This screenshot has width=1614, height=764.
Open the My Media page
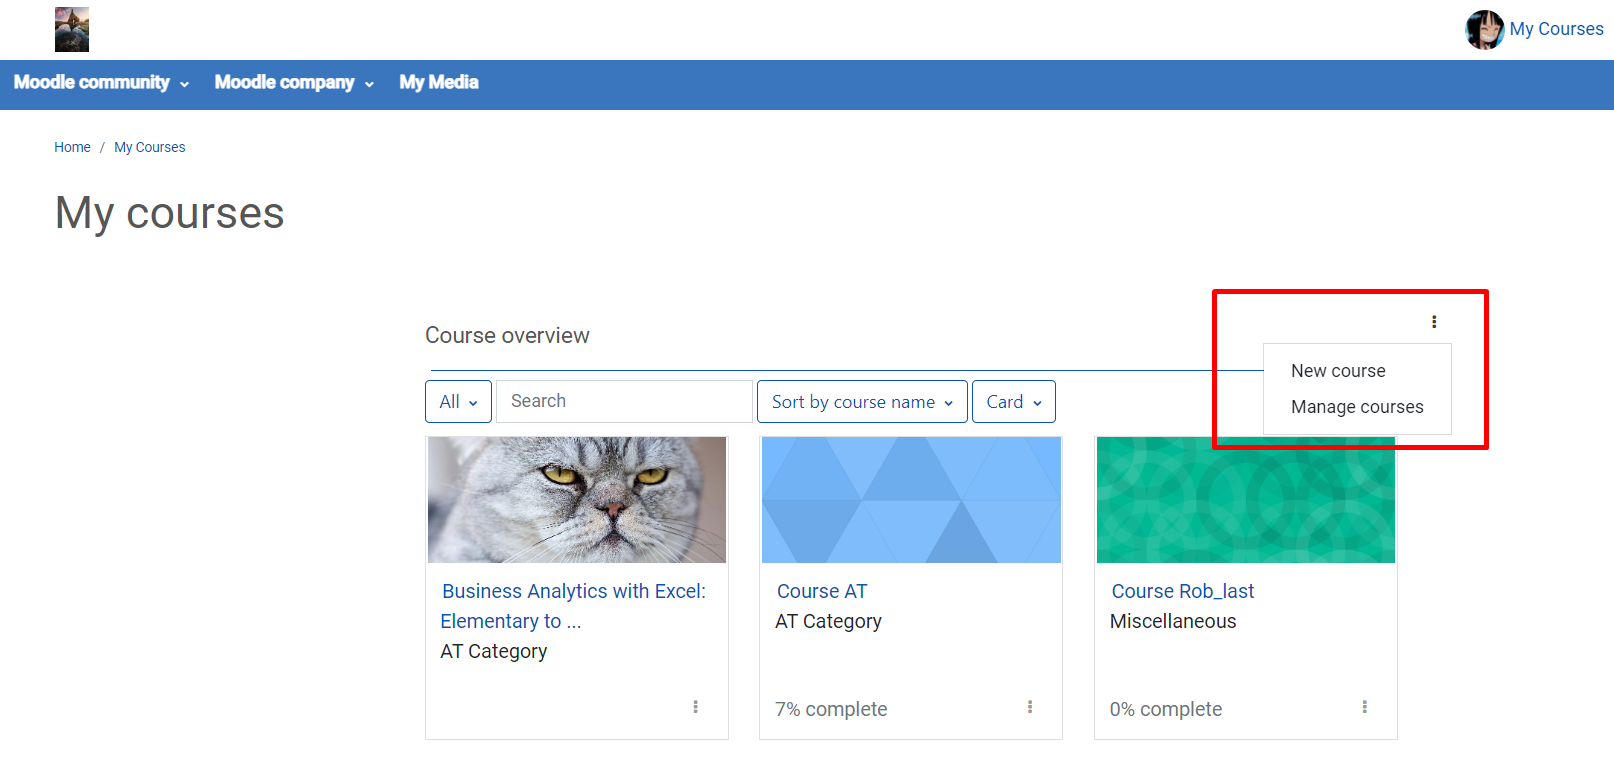coord(439,83)
